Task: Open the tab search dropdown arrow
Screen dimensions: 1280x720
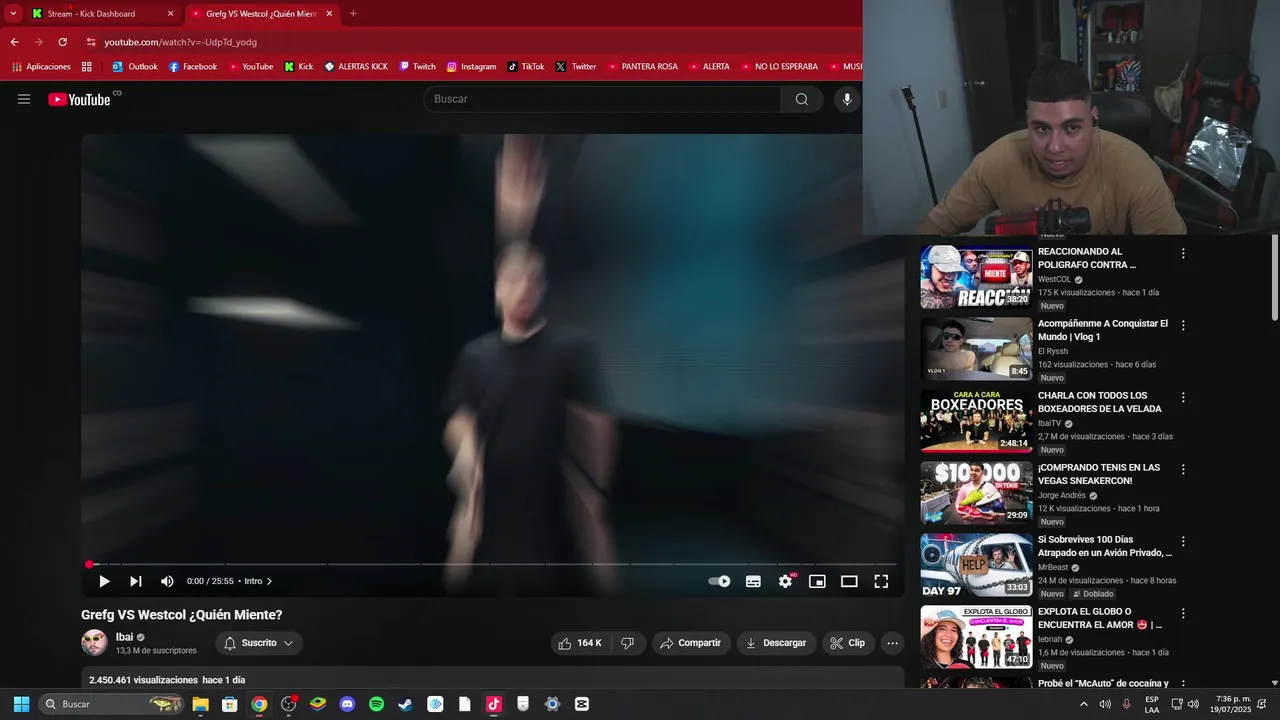Action: [13, 14]
